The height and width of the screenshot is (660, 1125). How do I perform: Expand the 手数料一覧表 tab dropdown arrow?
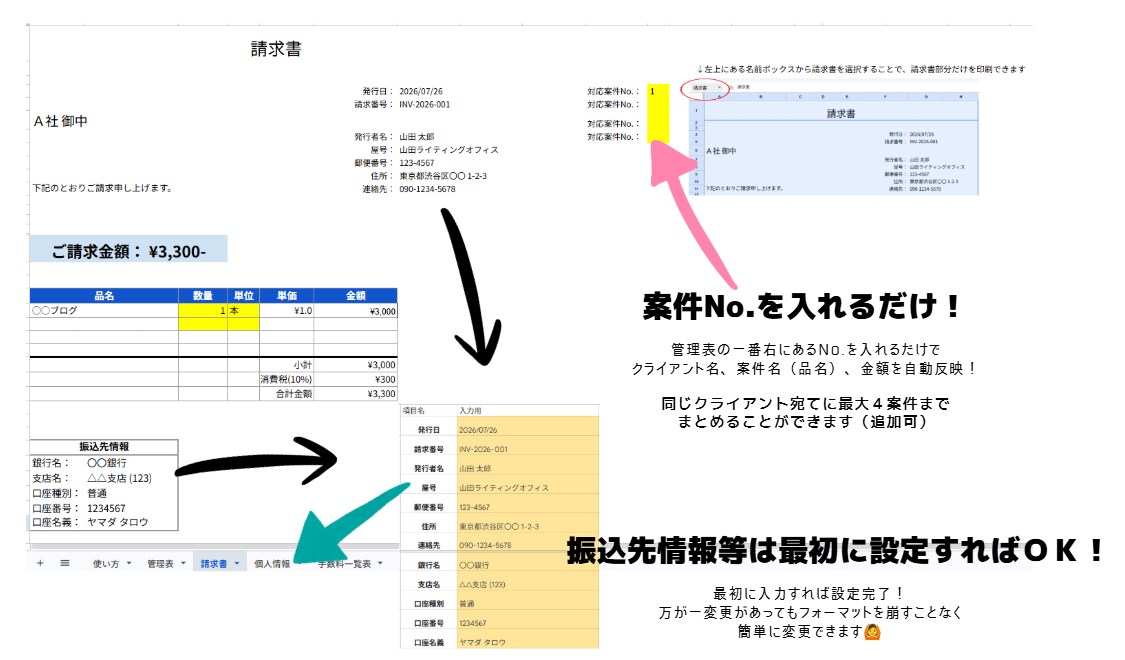(x=380, y=563)
